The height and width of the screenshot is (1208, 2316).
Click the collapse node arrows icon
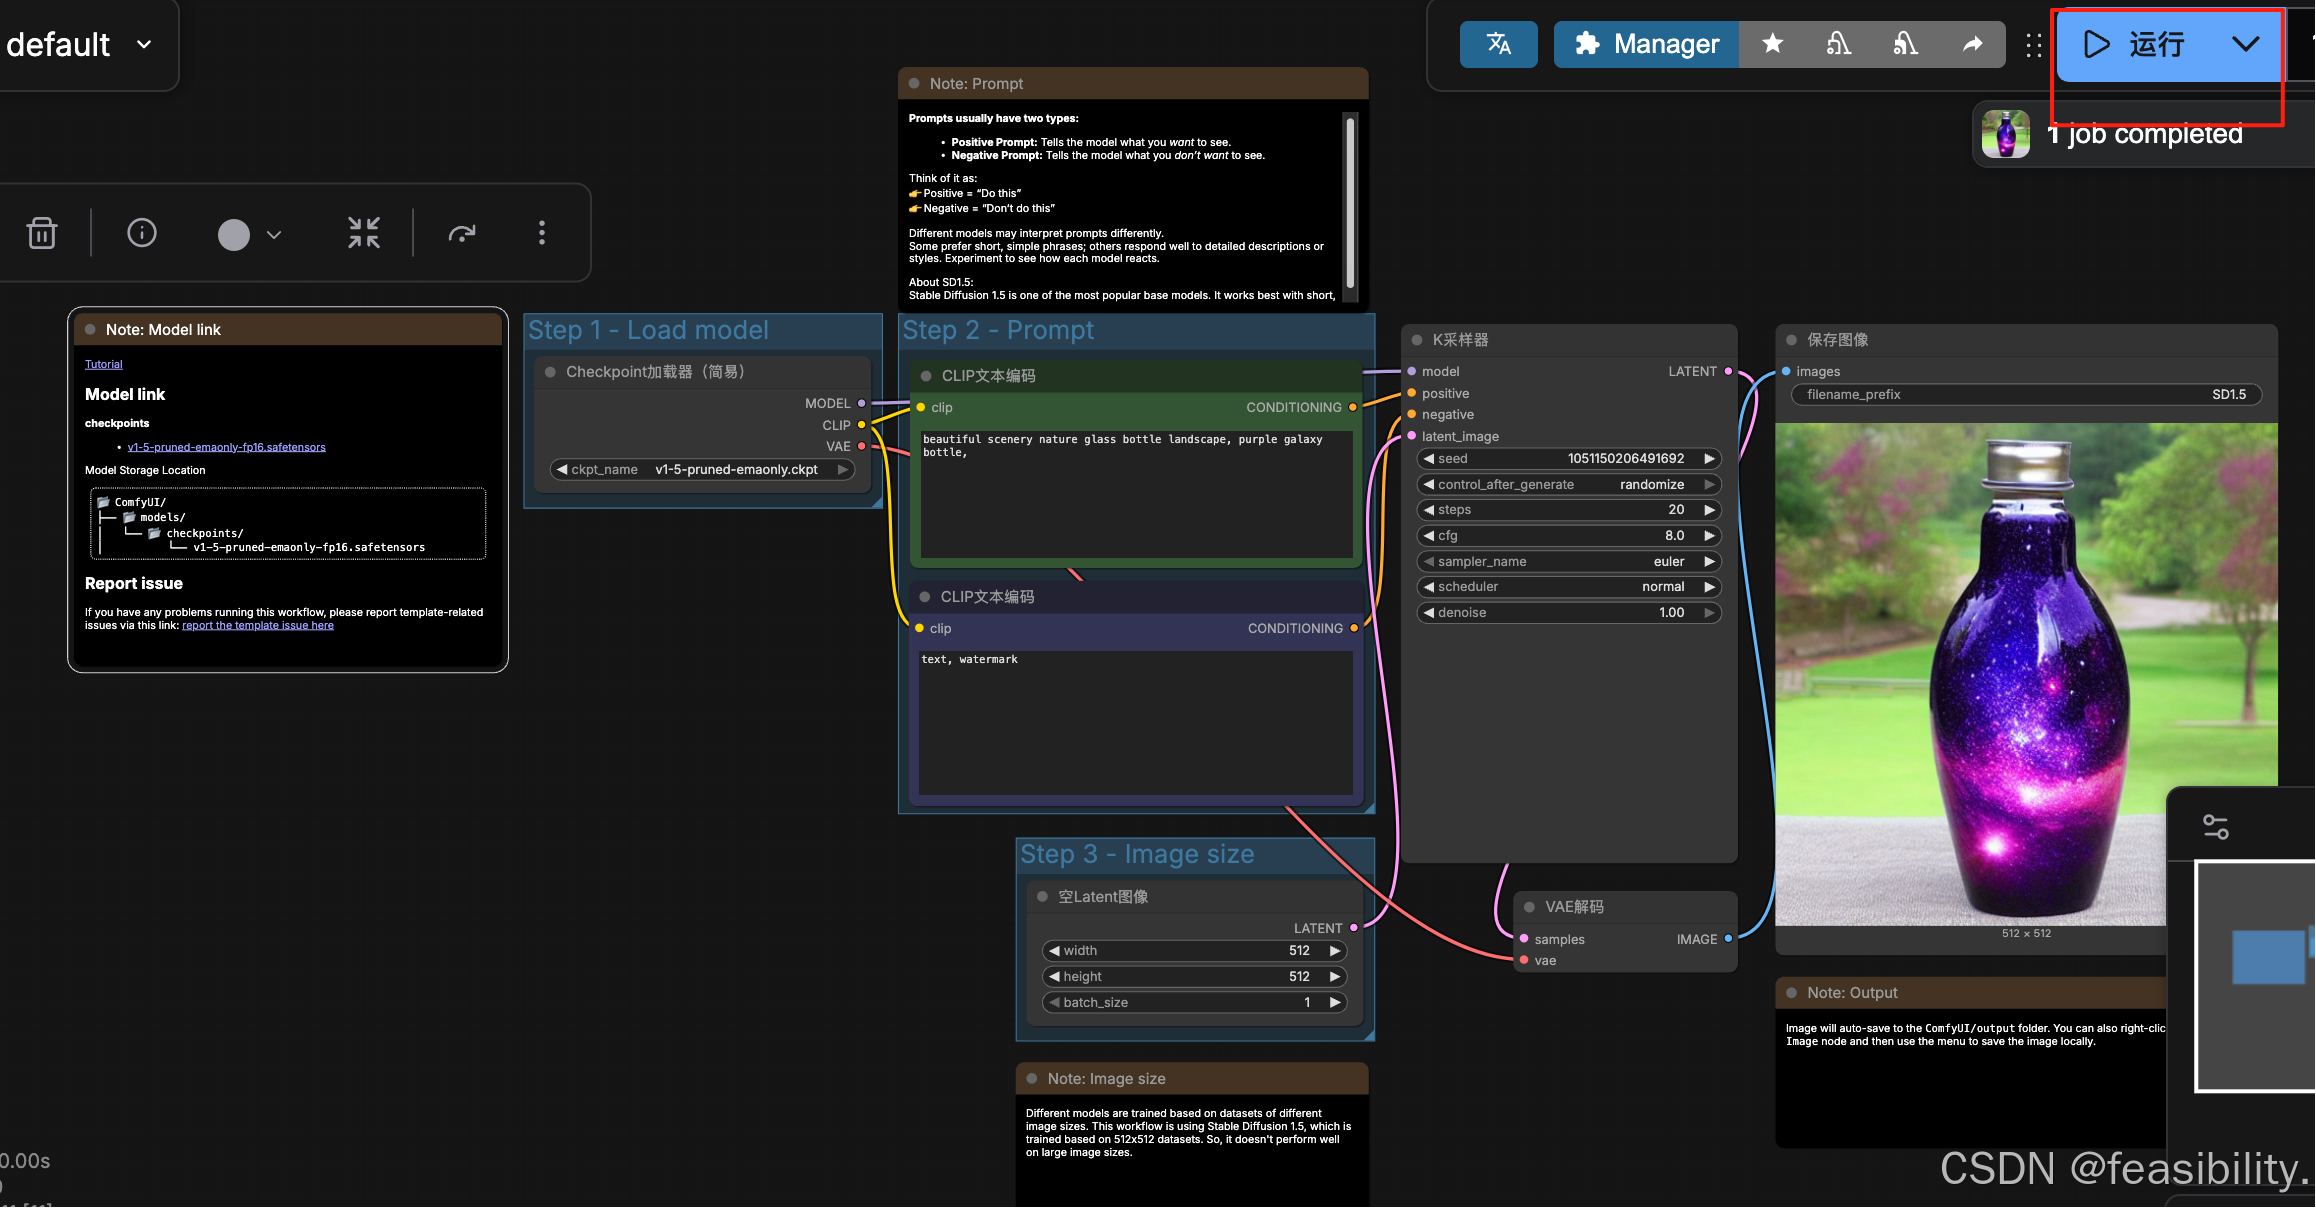[x=364, y=233]
